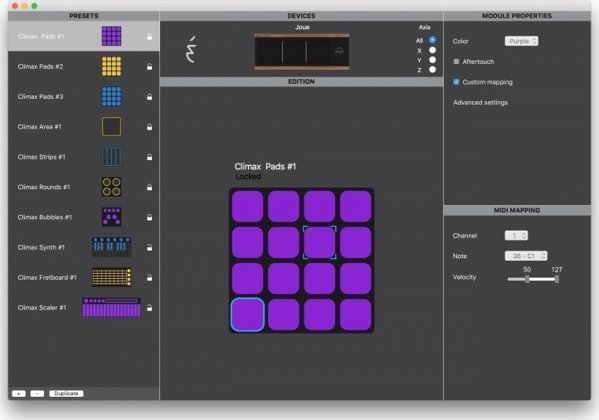
Task: Select Climax Rounds #1 preset name
Action: point(44,187)
